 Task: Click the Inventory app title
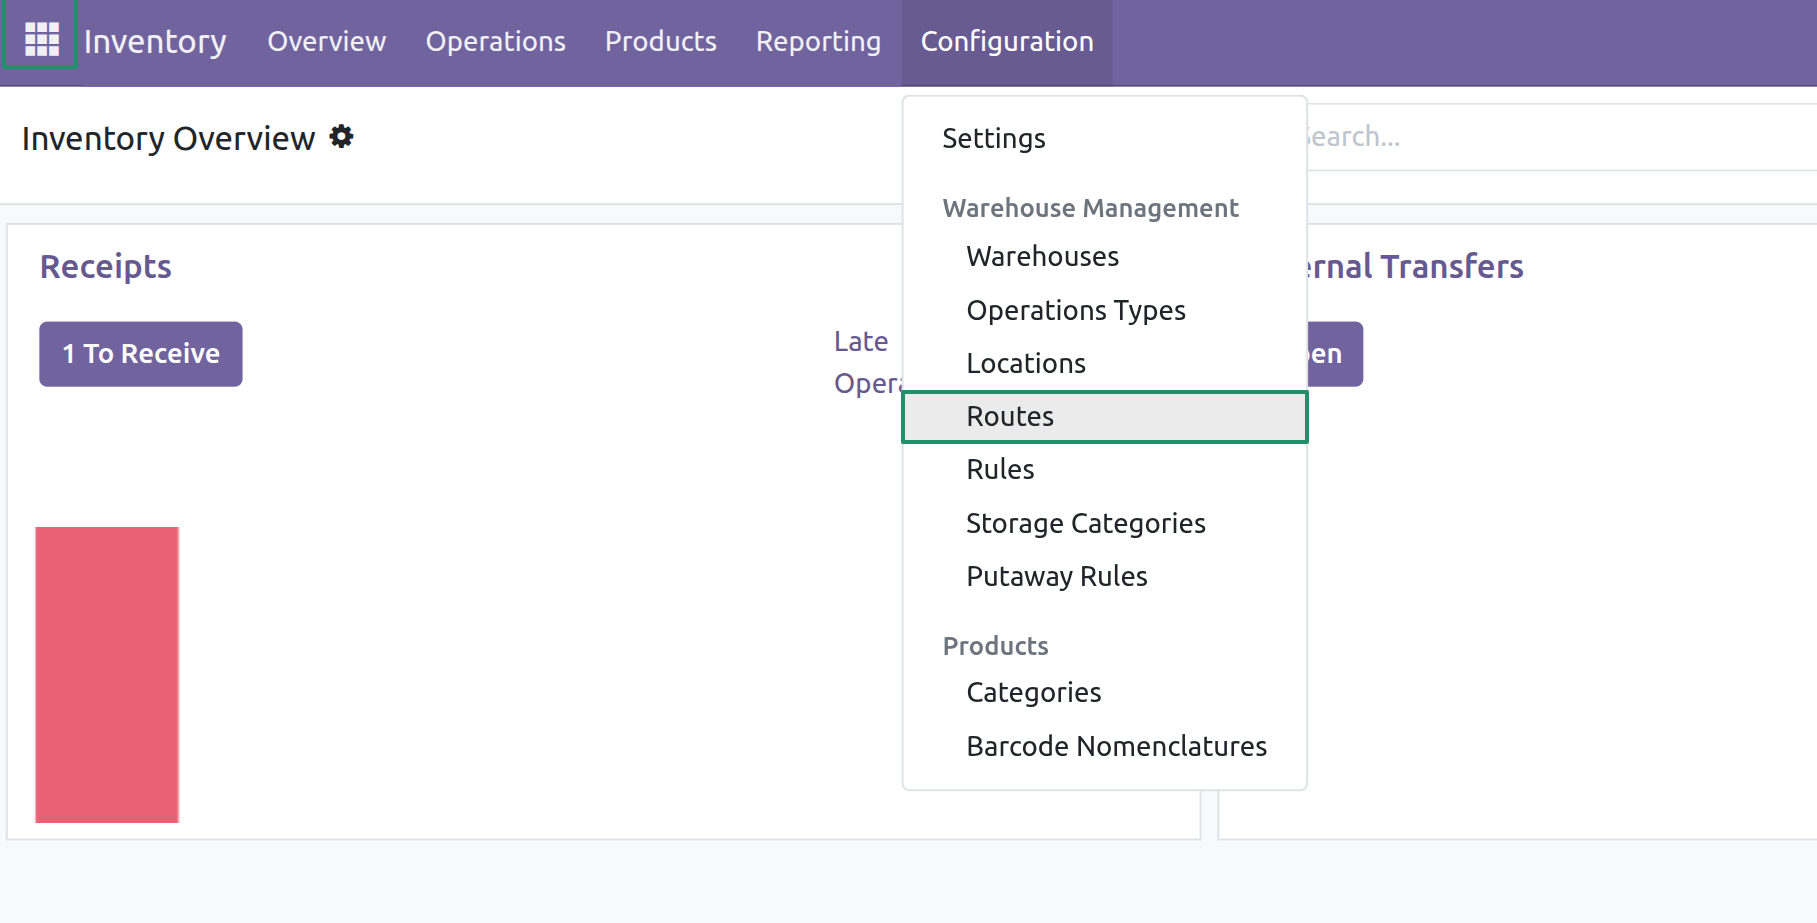(x=155, y=41)
